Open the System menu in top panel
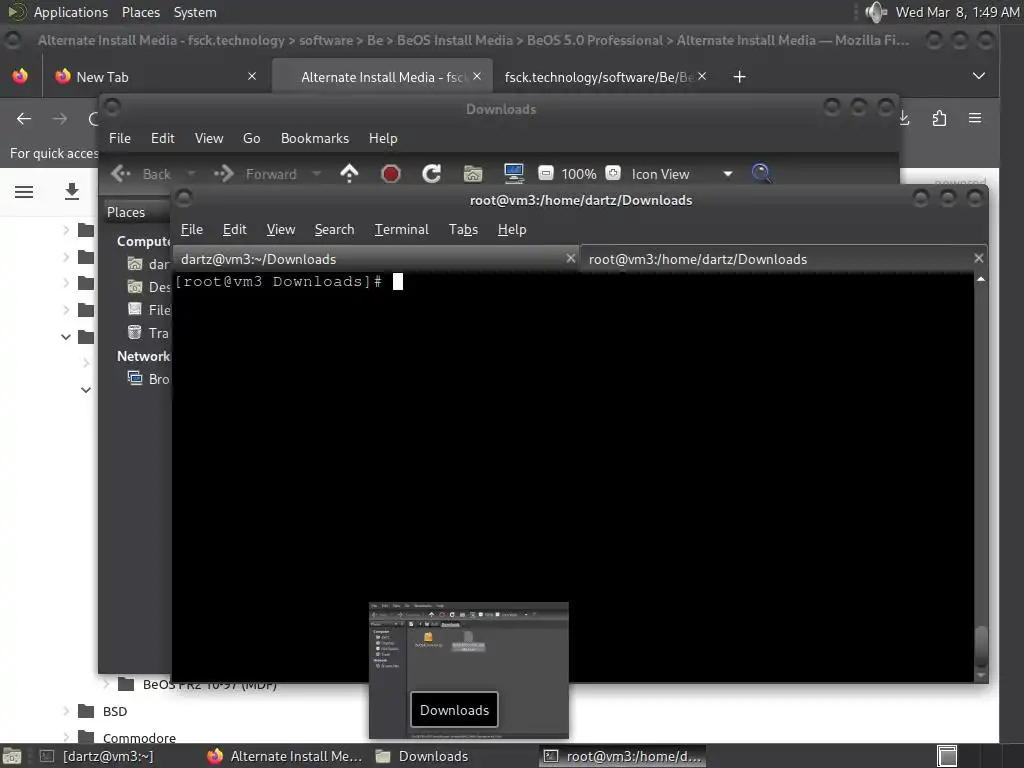 coord(195,12)
